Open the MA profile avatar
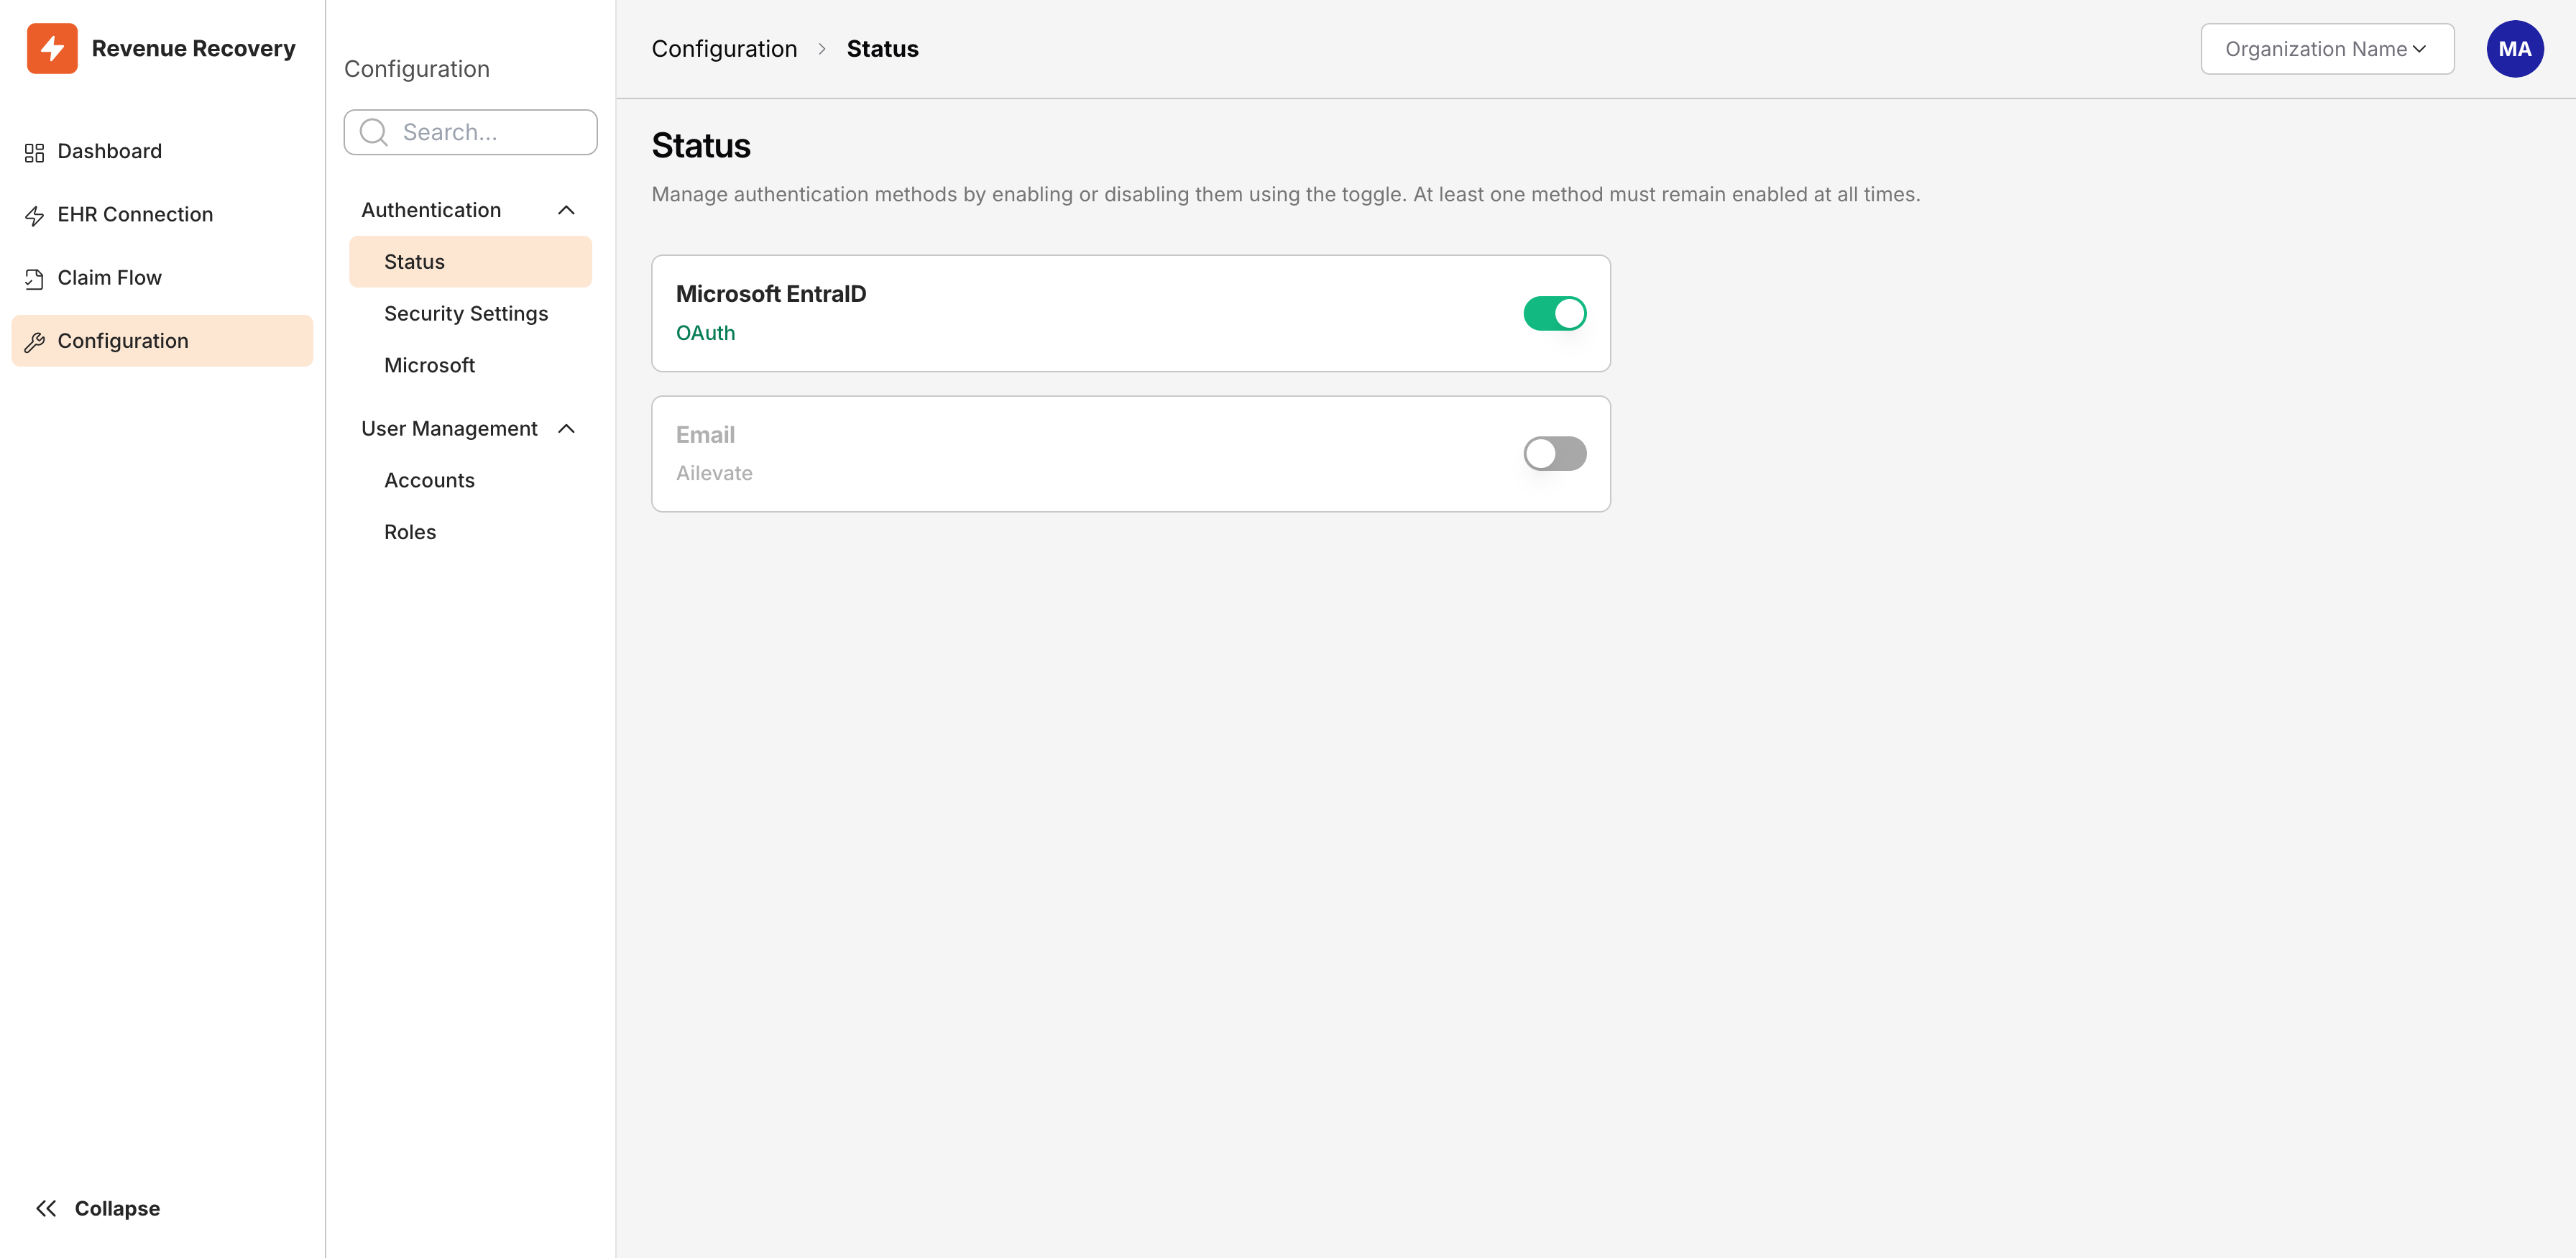This screenshot has width=2576, height=1258. pos(2515,48)
